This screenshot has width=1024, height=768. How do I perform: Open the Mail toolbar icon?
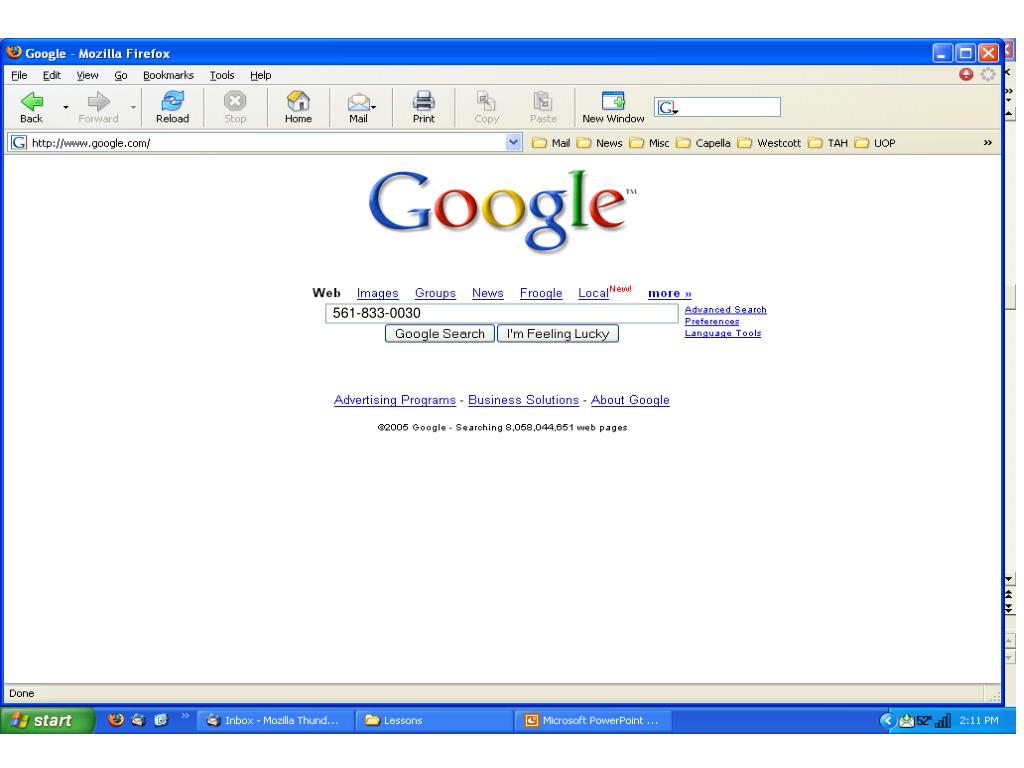[x=359, y=102]
